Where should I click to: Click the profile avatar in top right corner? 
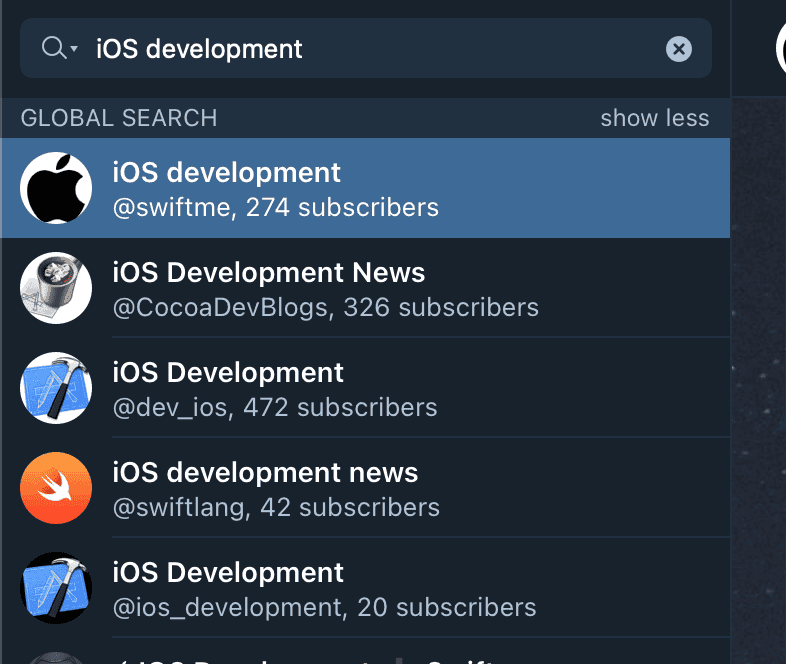pyautogui.click(x=780, y=48)
